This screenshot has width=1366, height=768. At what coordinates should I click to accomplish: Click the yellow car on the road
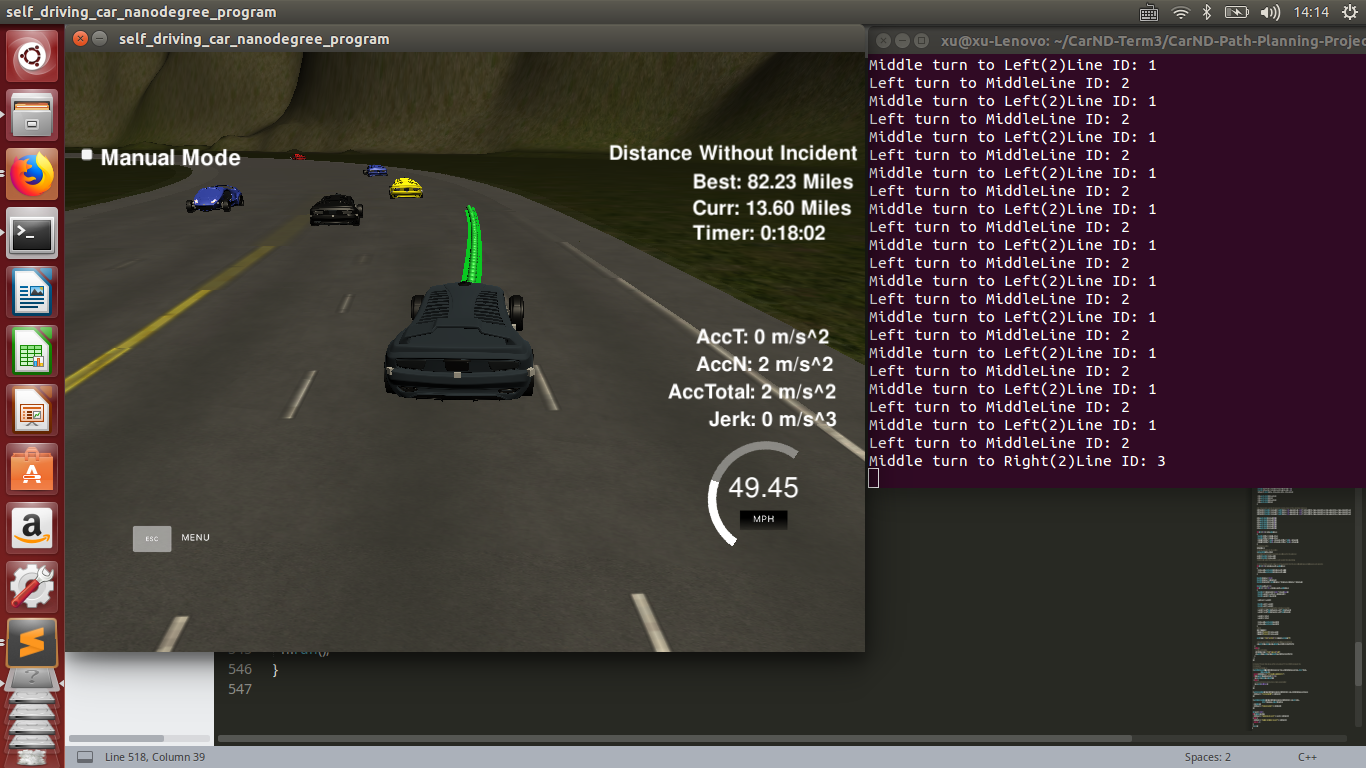406,187
